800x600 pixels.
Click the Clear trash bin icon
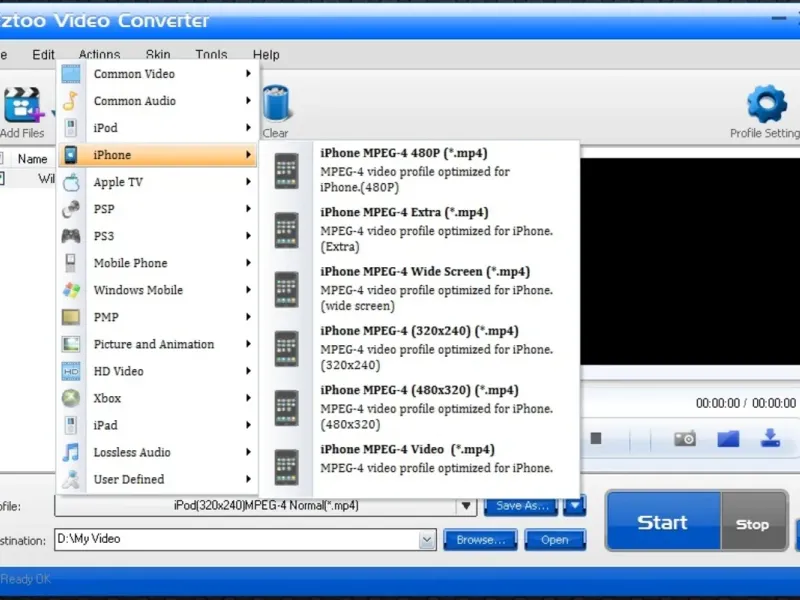point(276,103)
